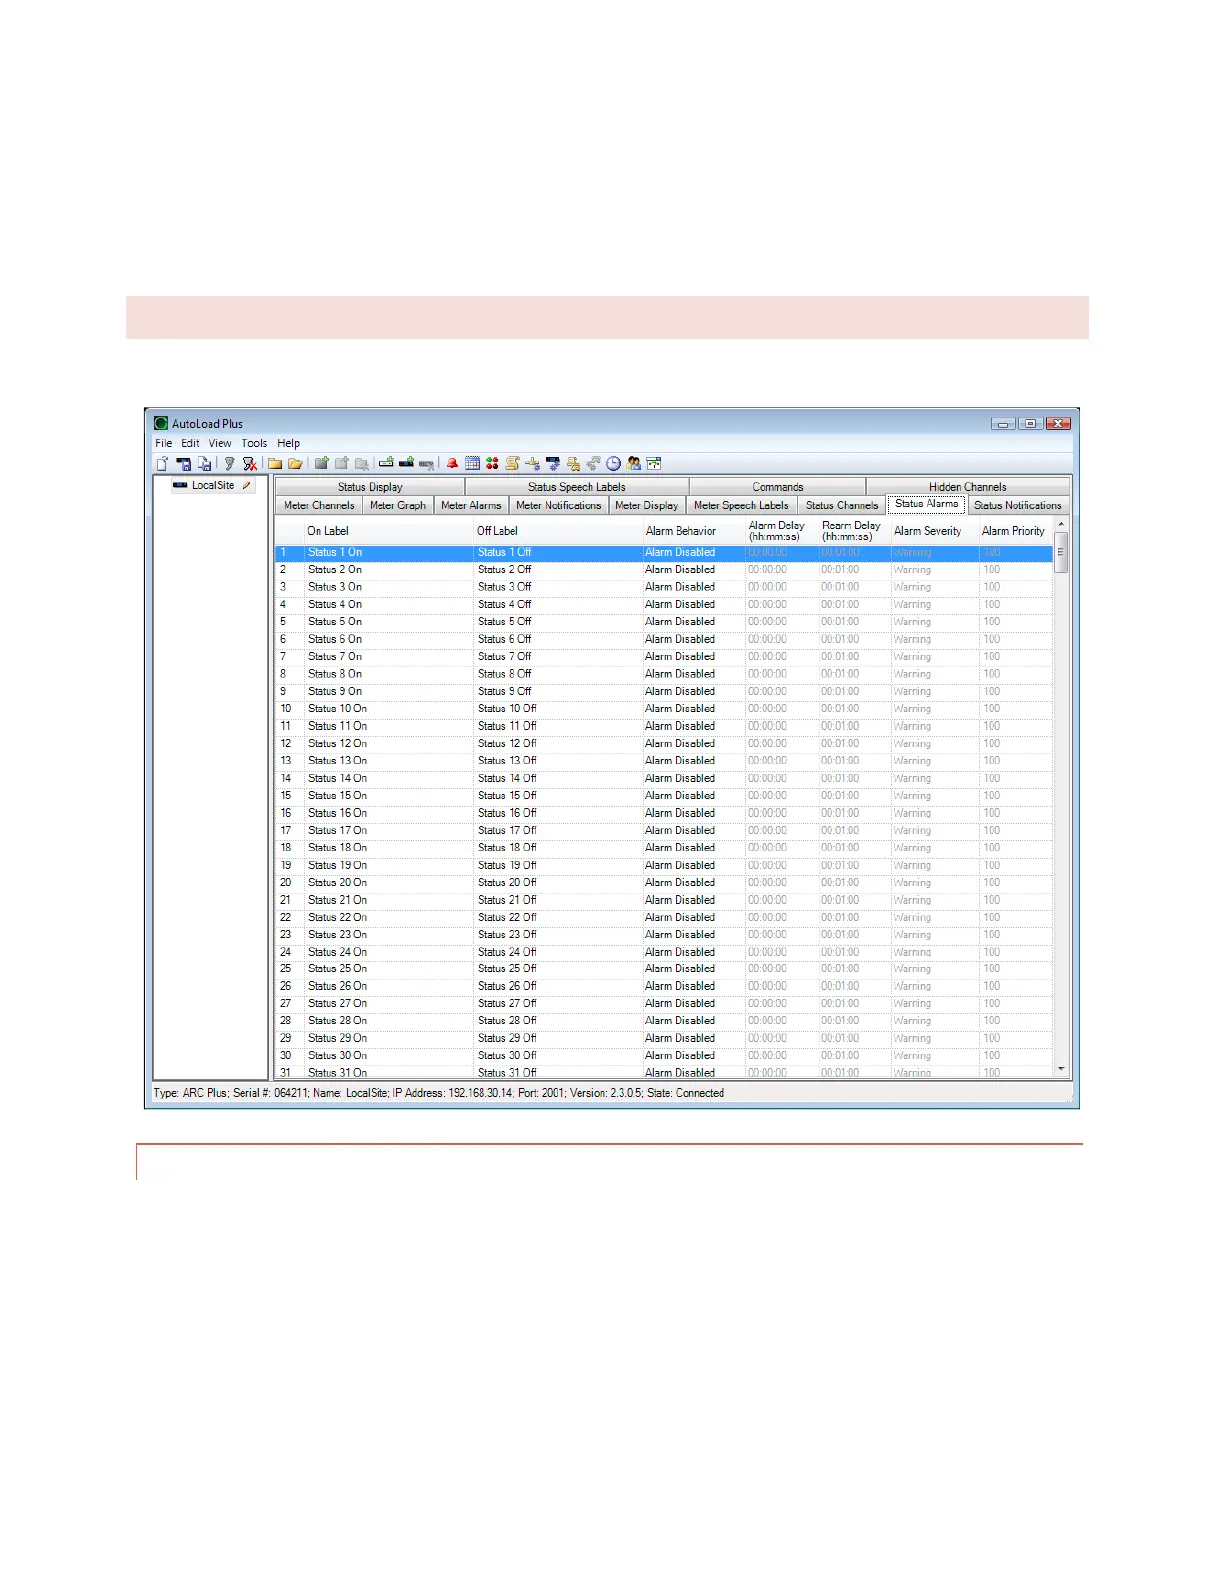Click the Add Unit blue device icon
This screenshot has width=1224, height=1584.
click(x=406, y=463)
